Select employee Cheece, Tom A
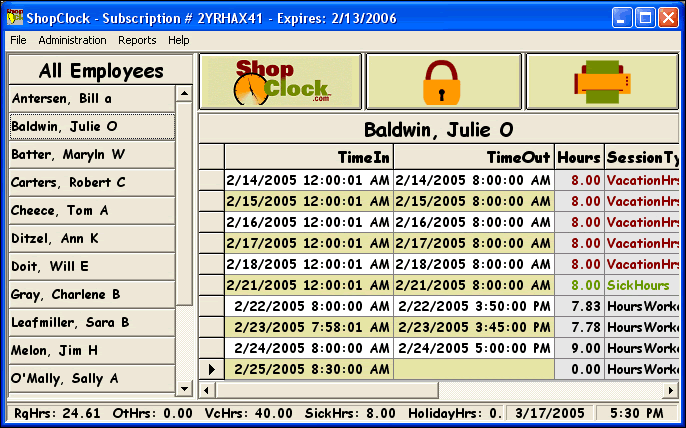 point(92,210)
